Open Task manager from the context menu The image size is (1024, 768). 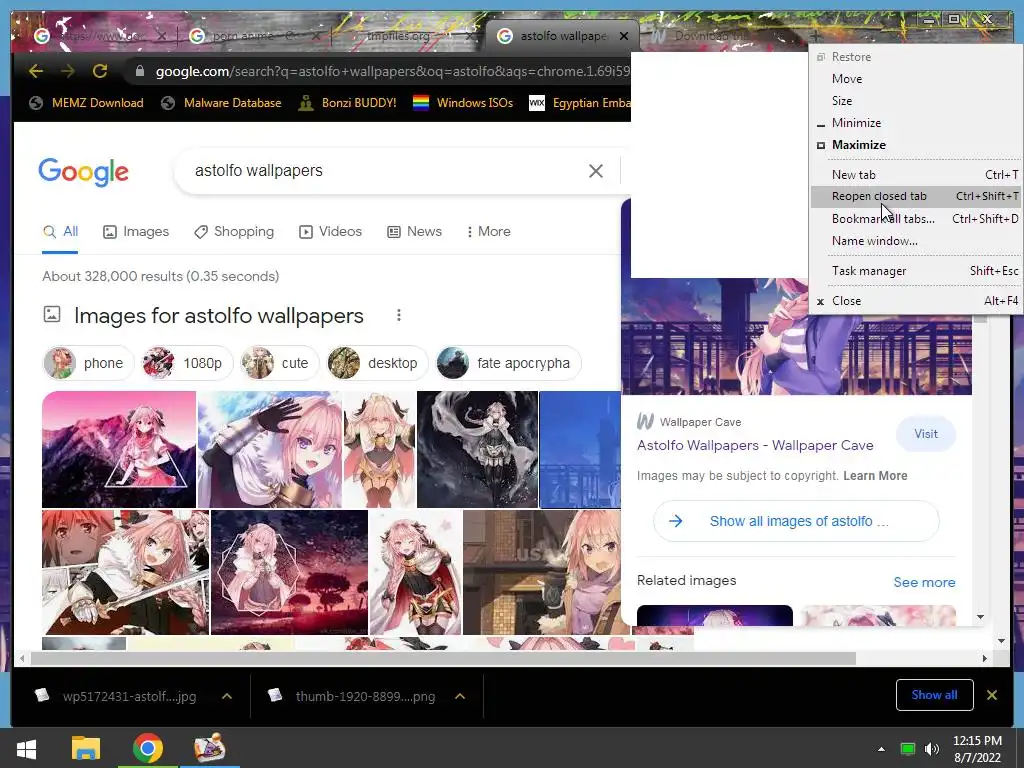point(915,270)
